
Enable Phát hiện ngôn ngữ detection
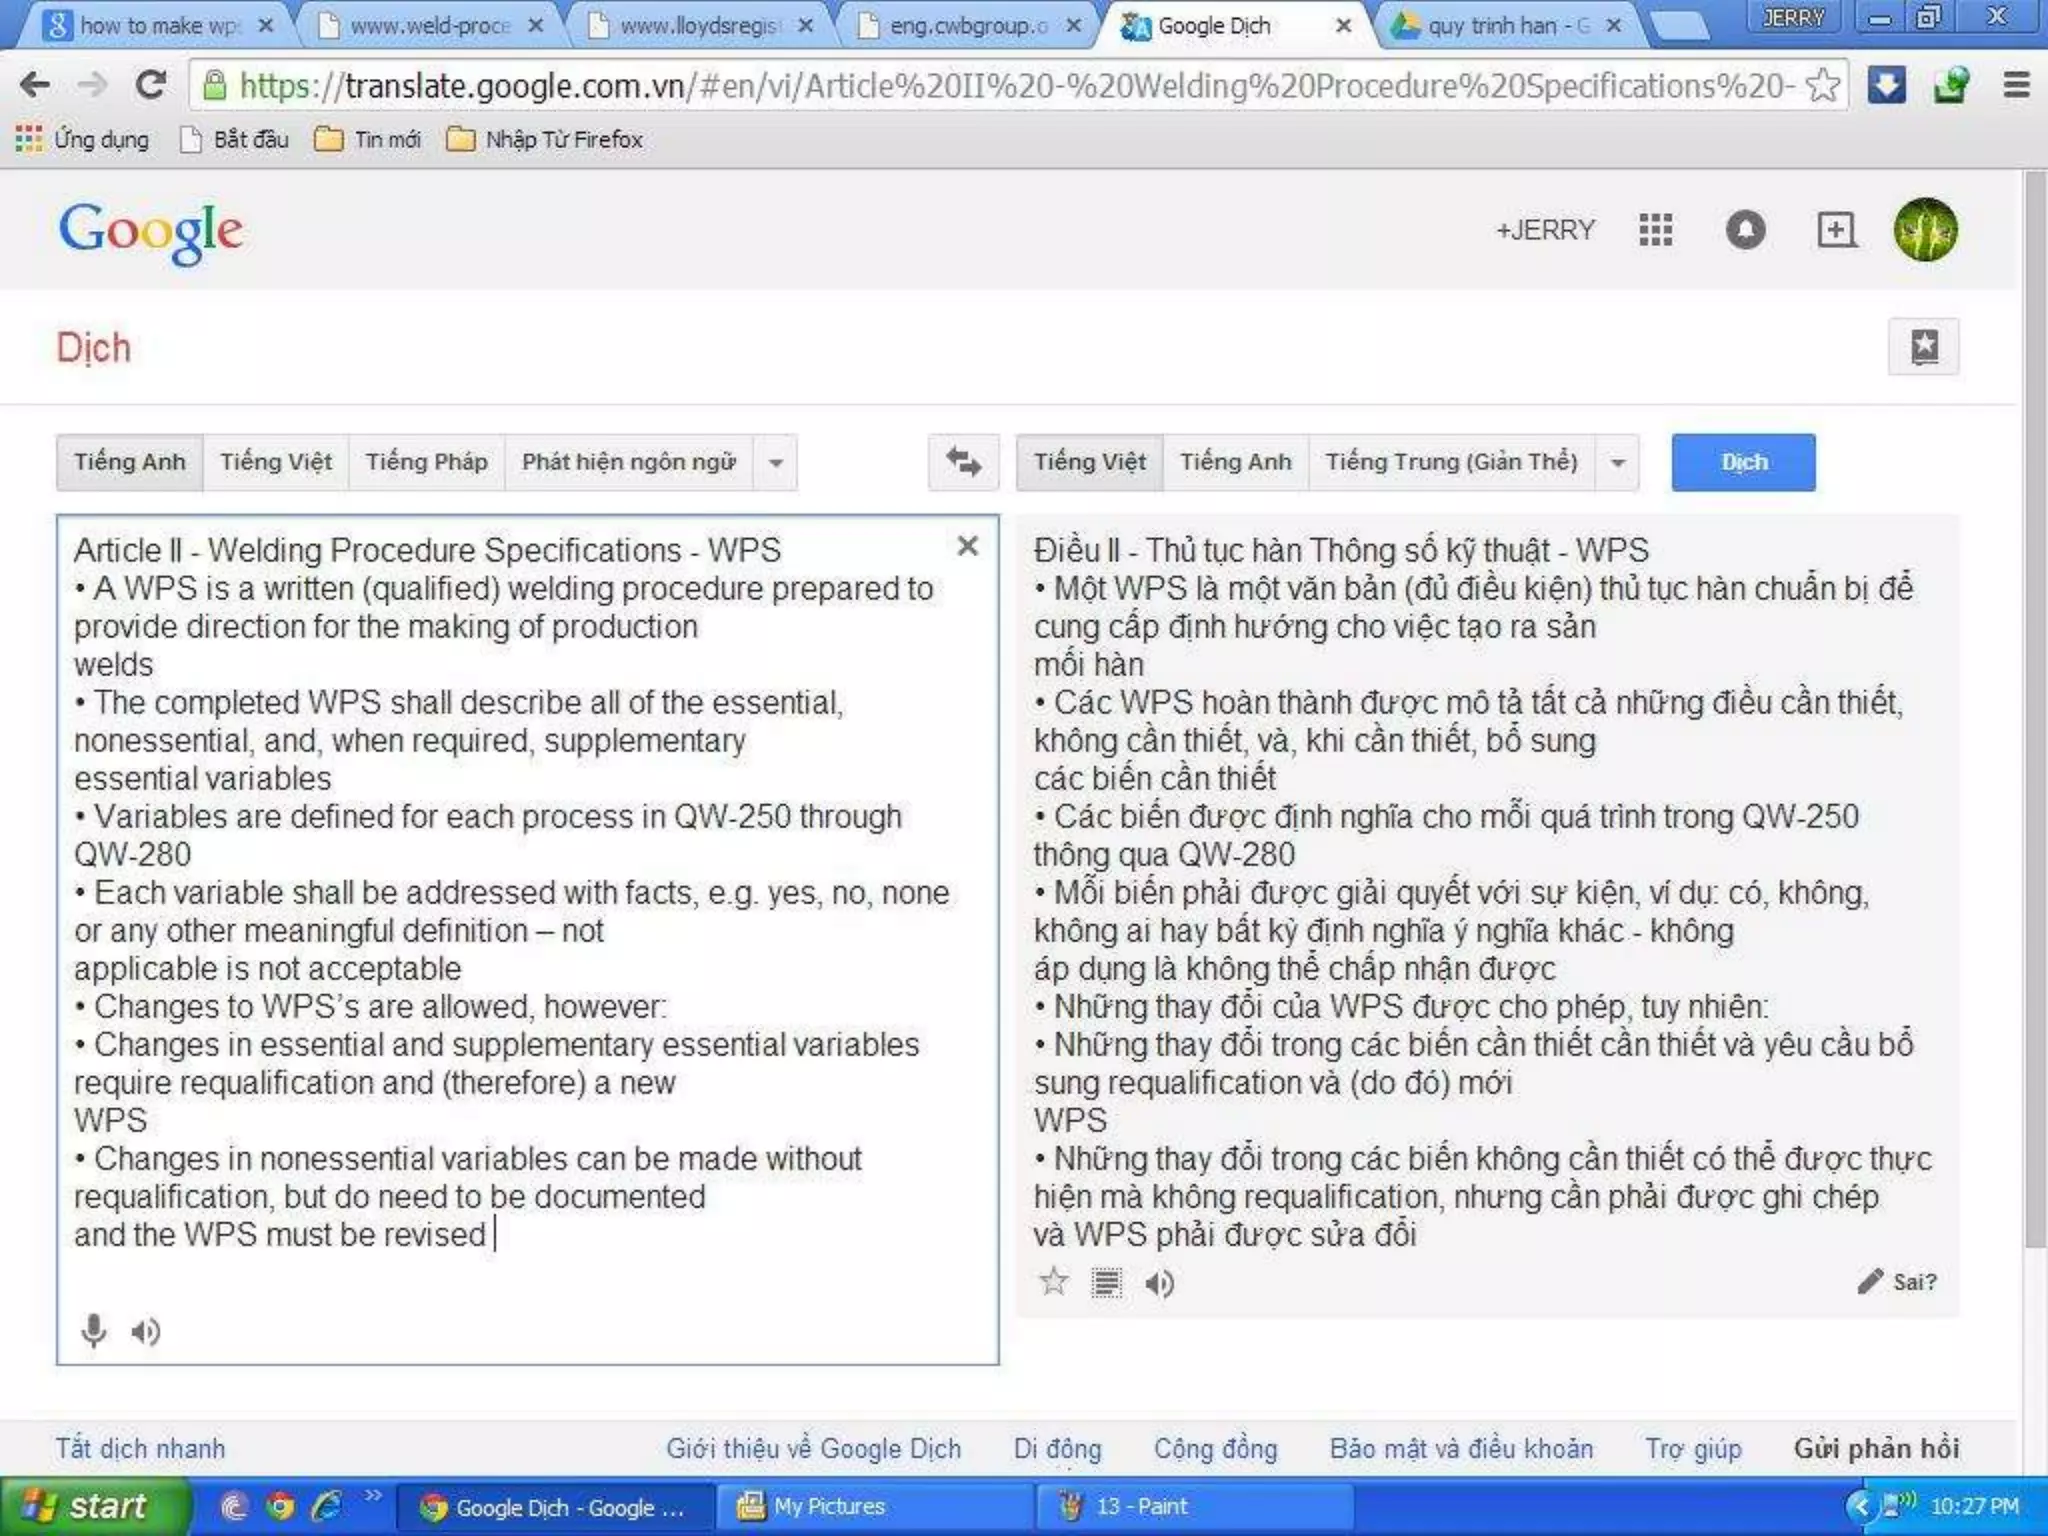tap(628, 462)
